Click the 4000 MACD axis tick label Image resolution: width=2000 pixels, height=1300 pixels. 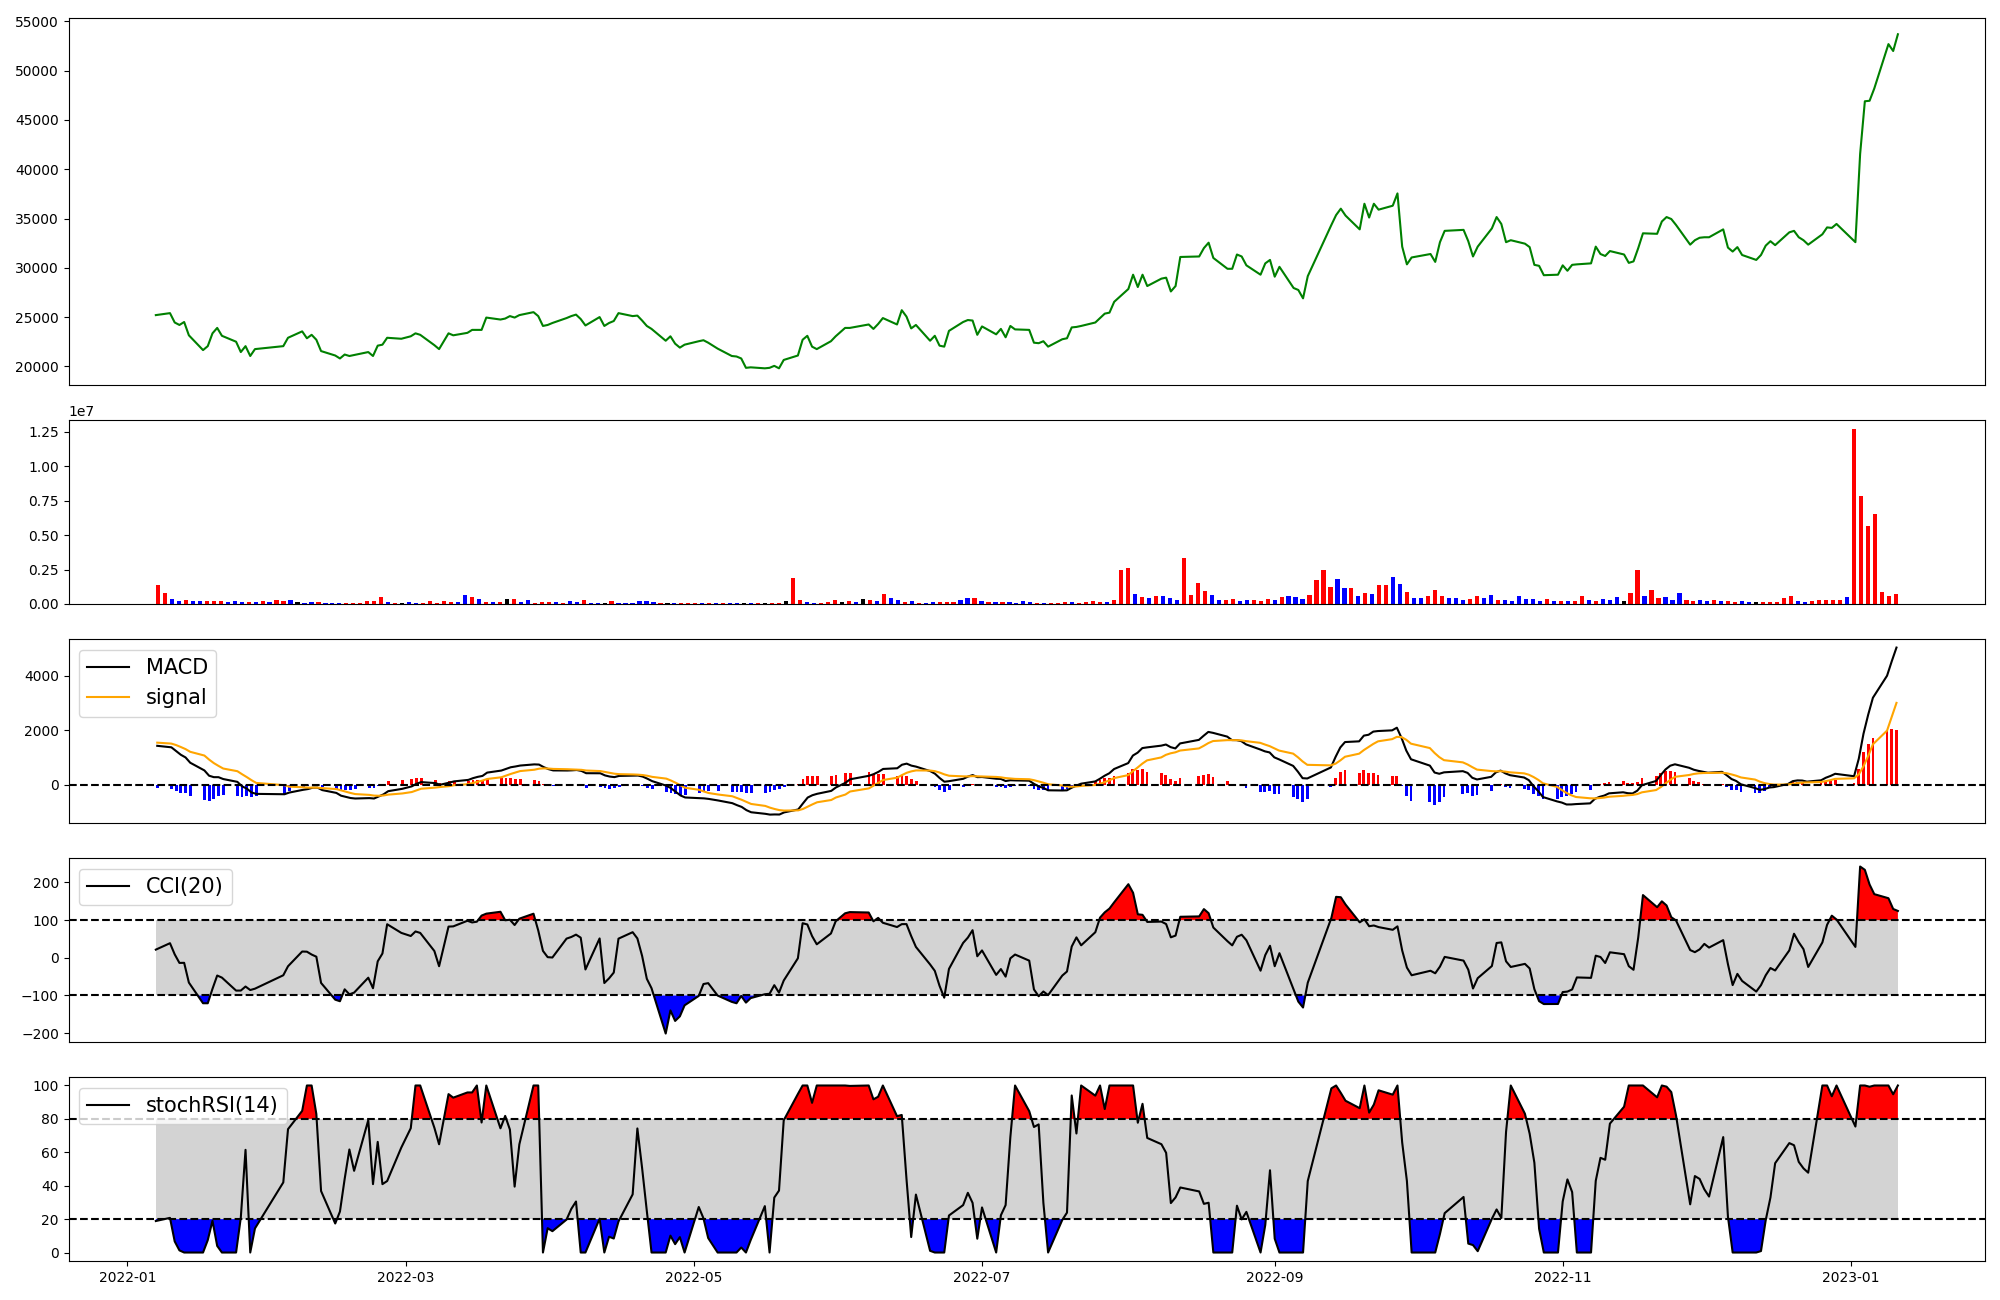(43, 676)
